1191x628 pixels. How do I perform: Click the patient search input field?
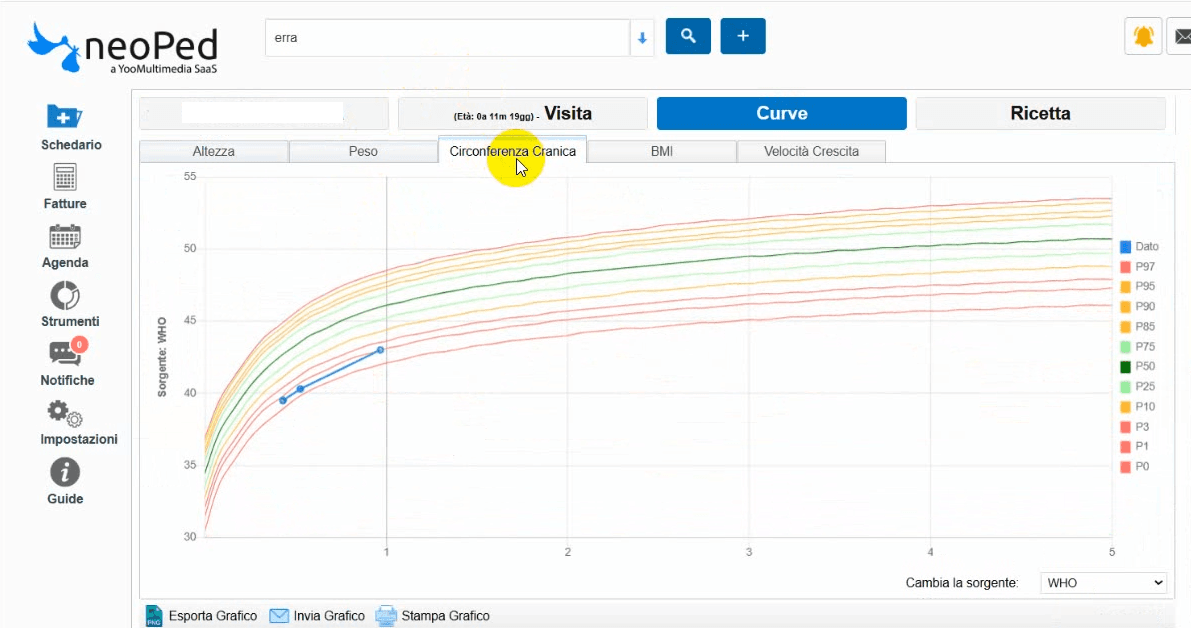[446, 38]
